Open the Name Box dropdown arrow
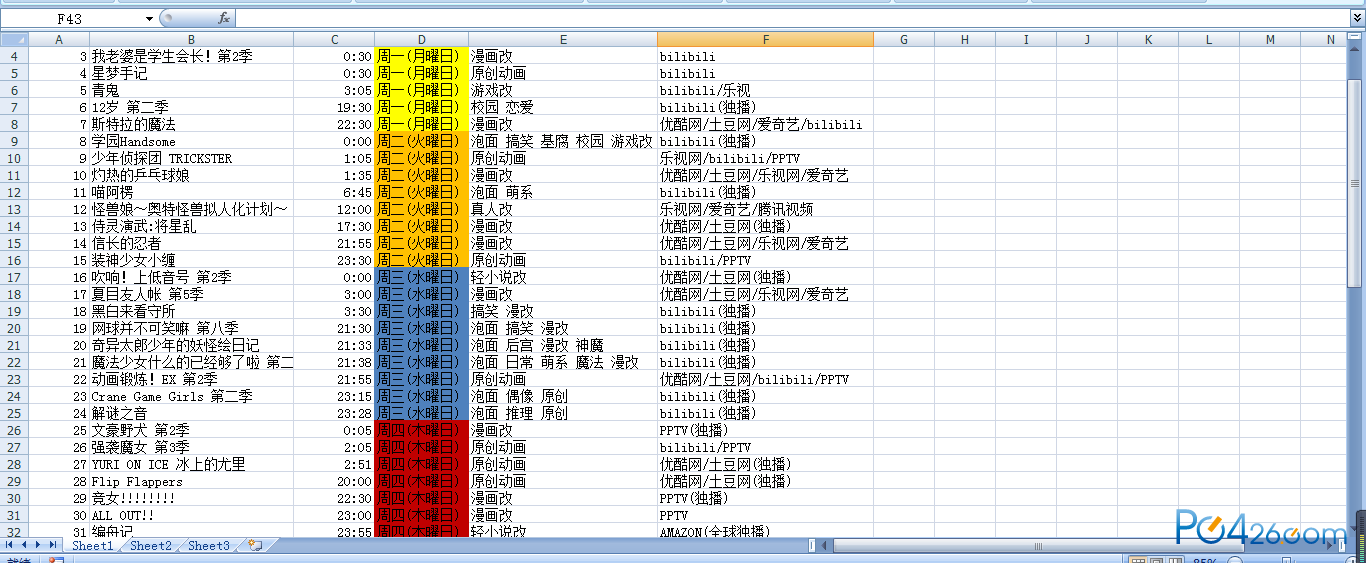1366x563 pixels. click(x=150, y=18)
